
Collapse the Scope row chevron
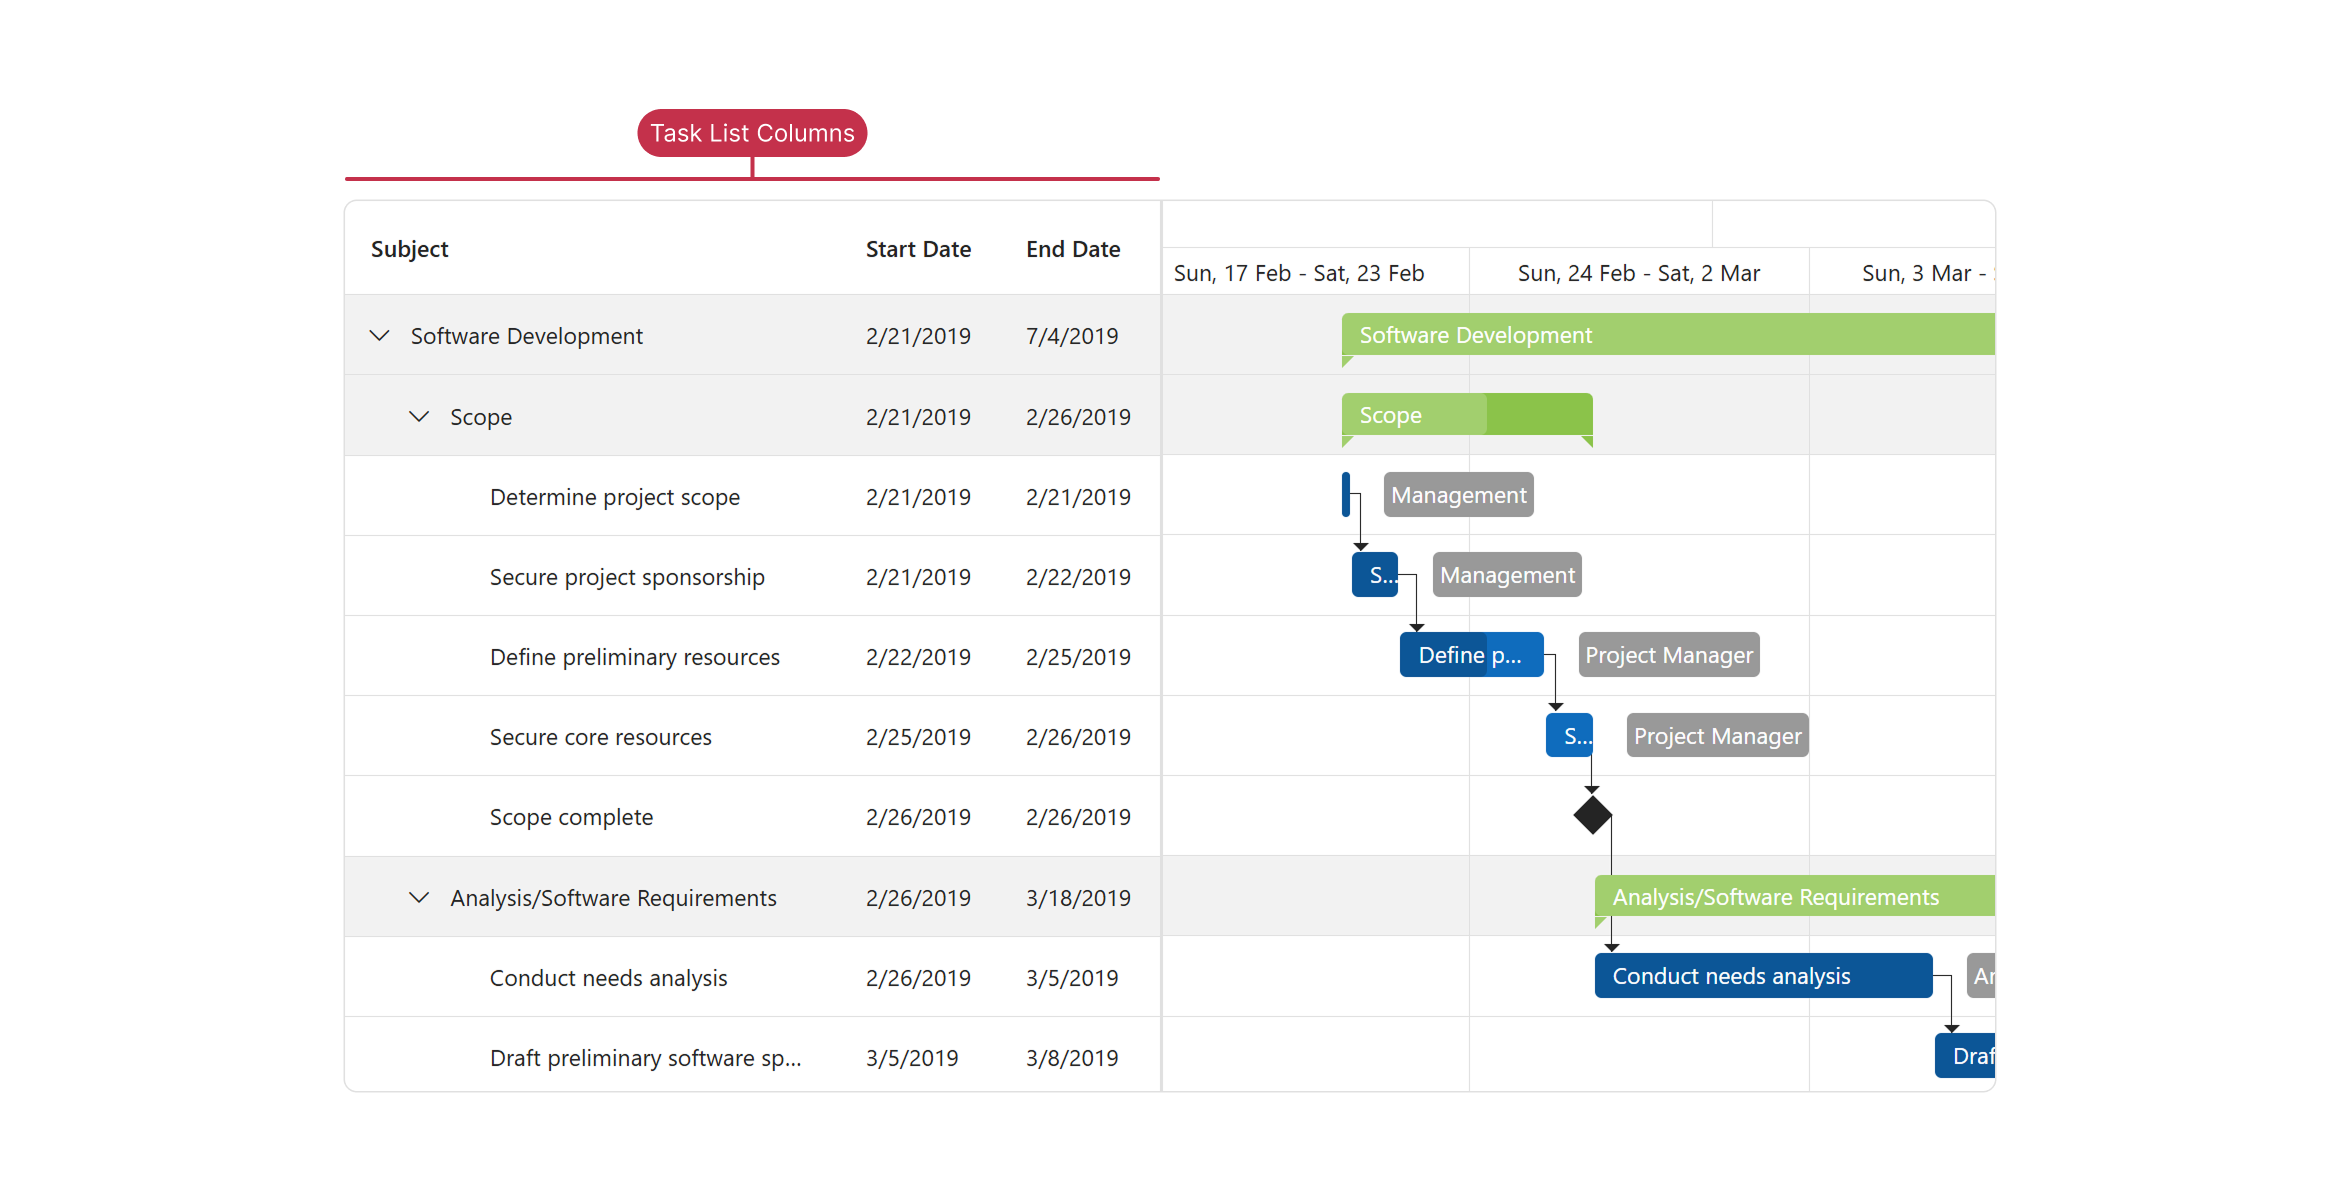(x=420, y=417)
